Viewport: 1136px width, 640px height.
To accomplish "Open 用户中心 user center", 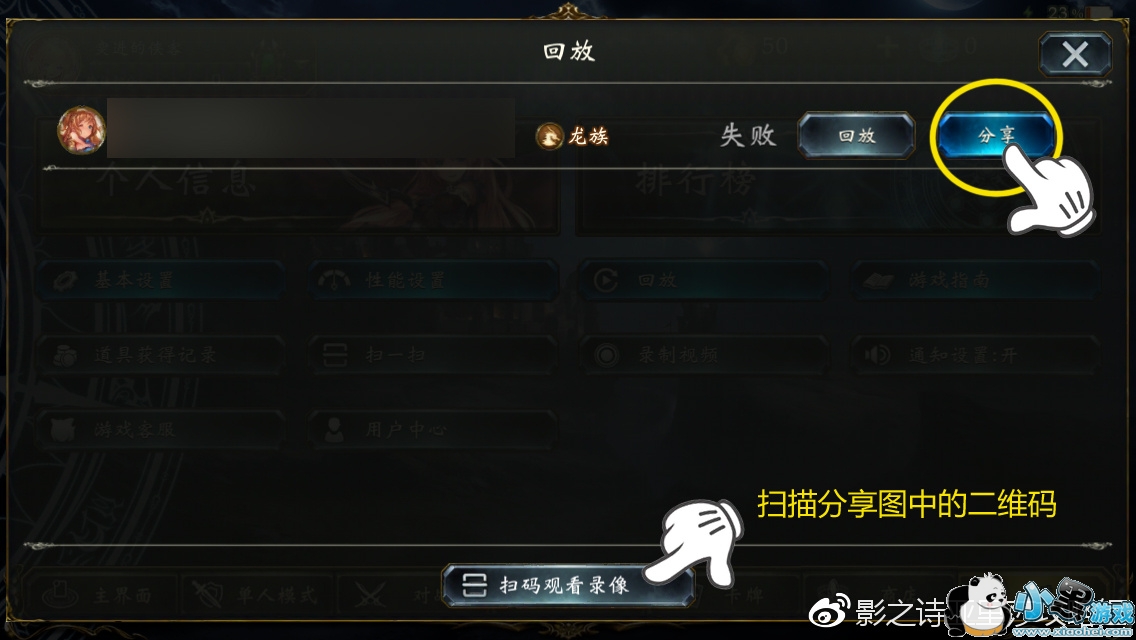I will [x=433, y=429].
